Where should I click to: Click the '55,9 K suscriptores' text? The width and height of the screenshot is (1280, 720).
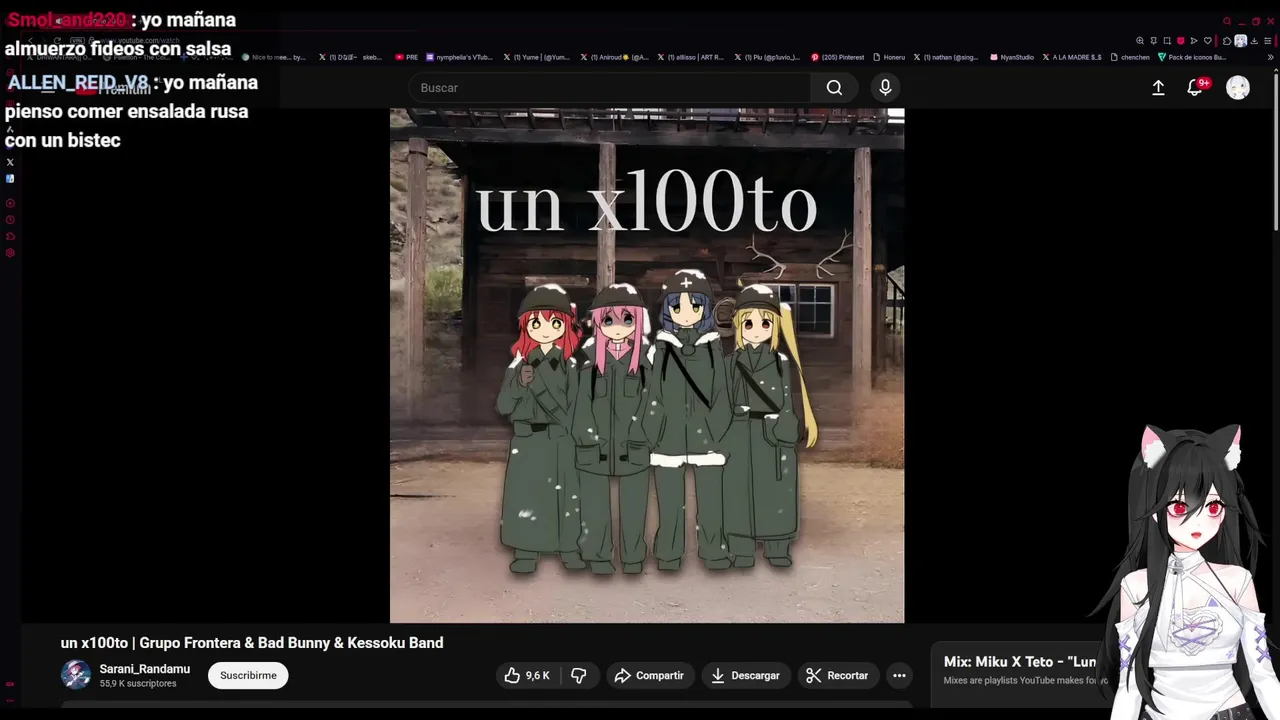click(x=138, y=684)
